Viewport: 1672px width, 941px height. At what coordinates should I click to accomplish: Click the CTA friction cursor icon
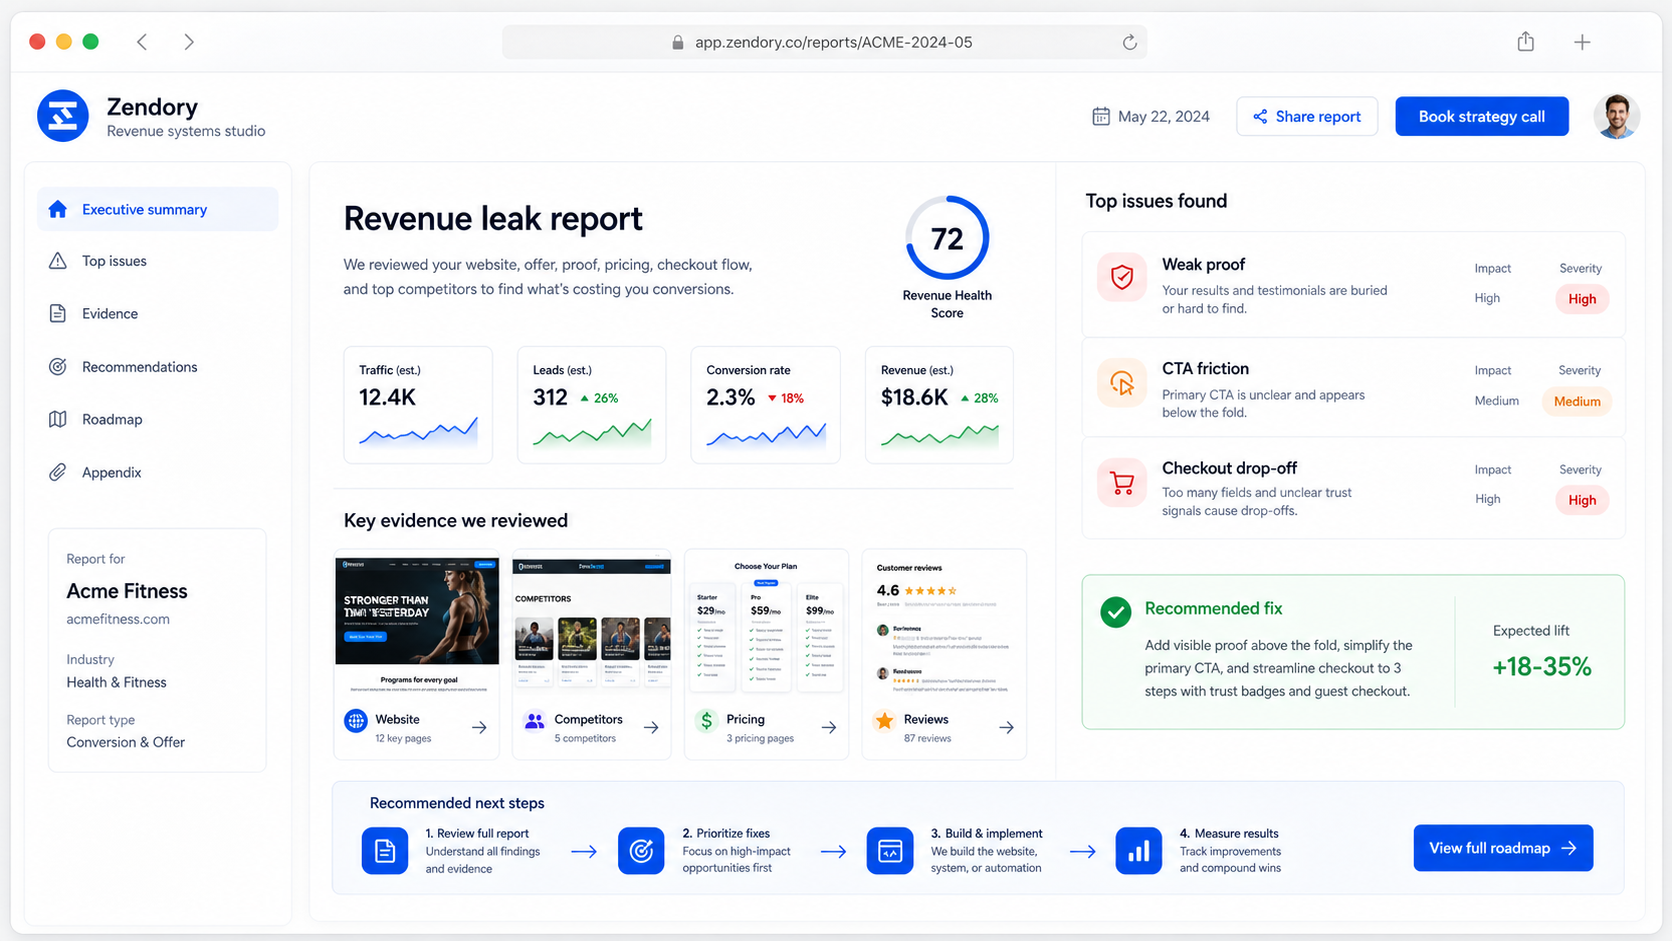click(1122, 383)
